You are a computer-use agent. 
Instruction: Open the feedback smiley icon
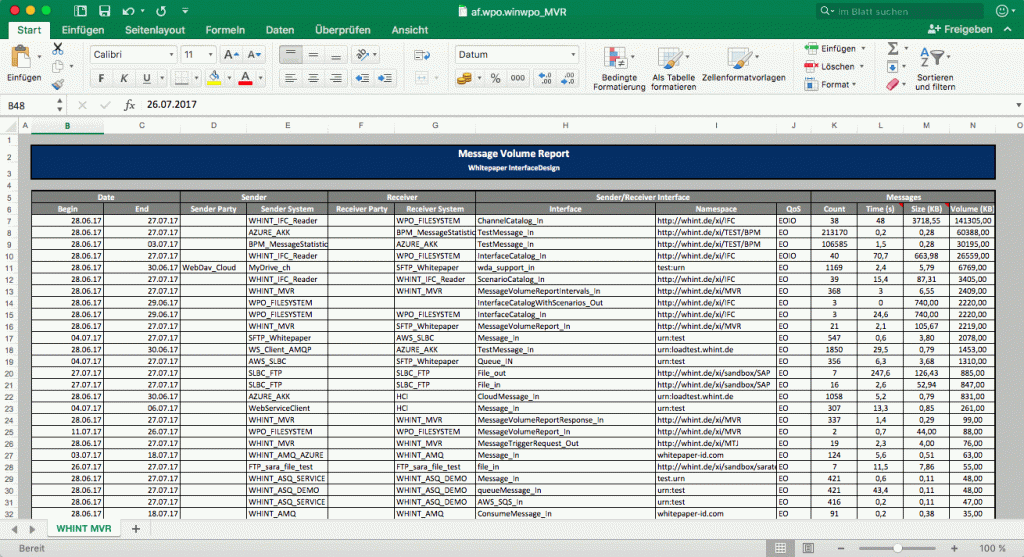coord(1002,11)
